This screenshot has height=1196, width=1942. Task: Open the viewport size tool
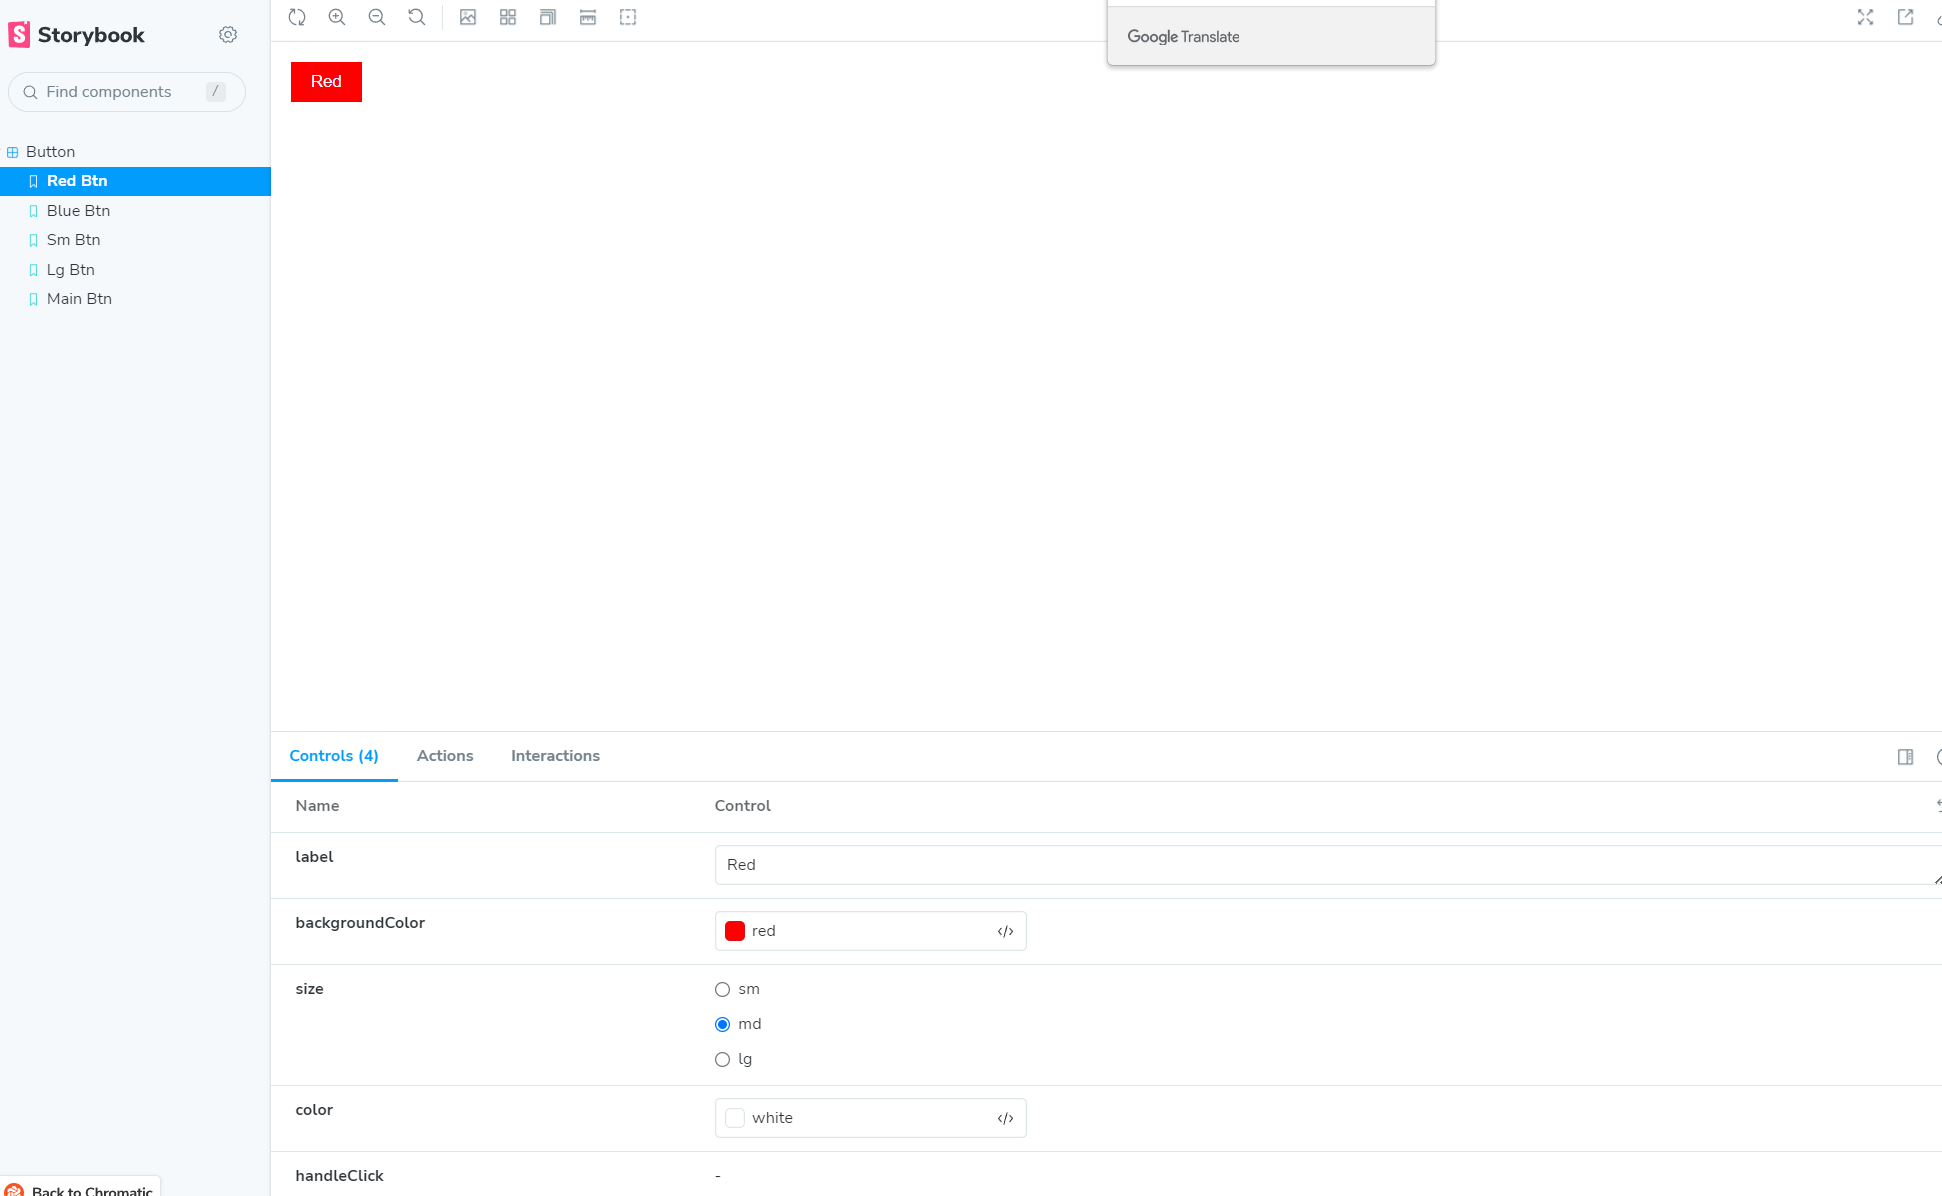pyautogui.click(x=548, y=17)
